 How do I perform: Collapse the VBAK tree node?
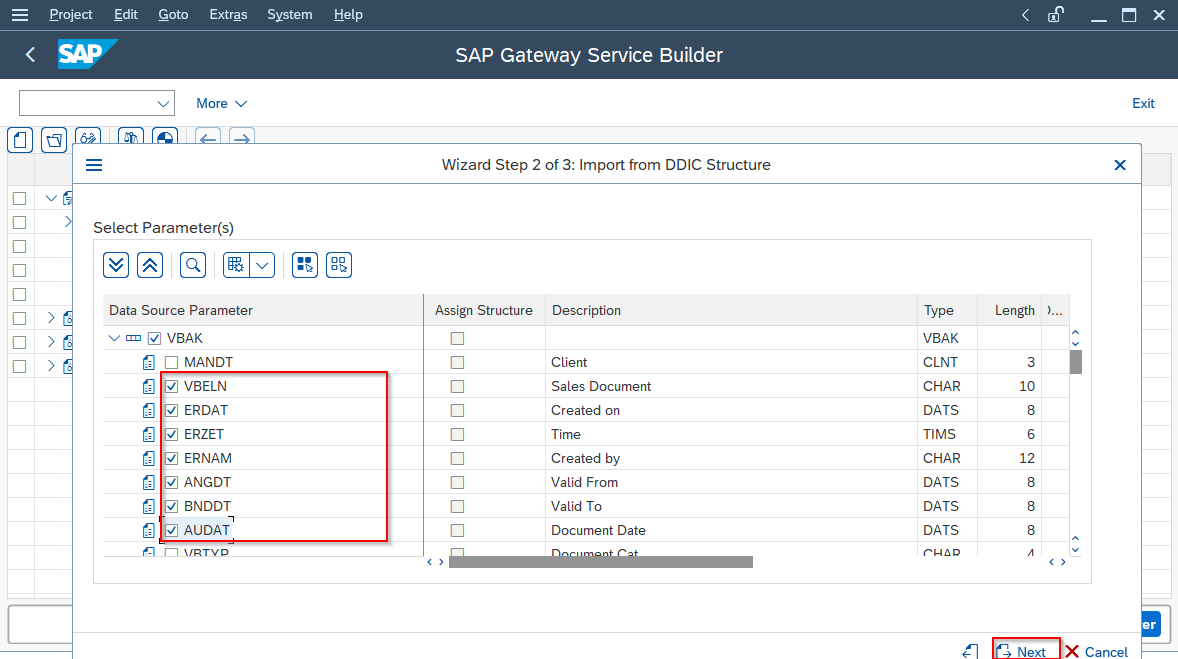(114, 338)
